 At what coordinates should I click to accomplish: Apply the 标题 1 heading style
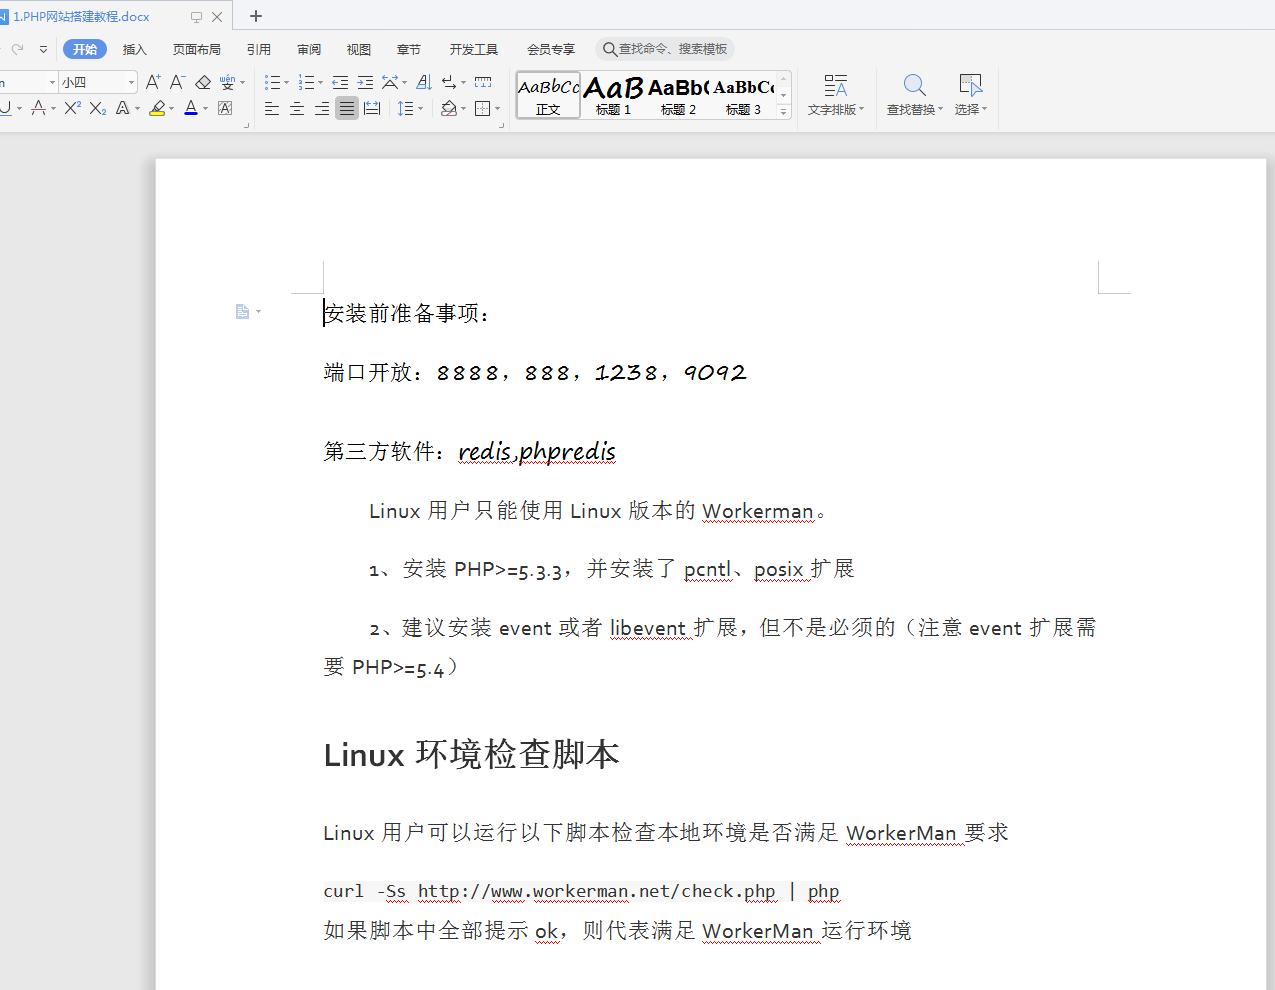613,95
